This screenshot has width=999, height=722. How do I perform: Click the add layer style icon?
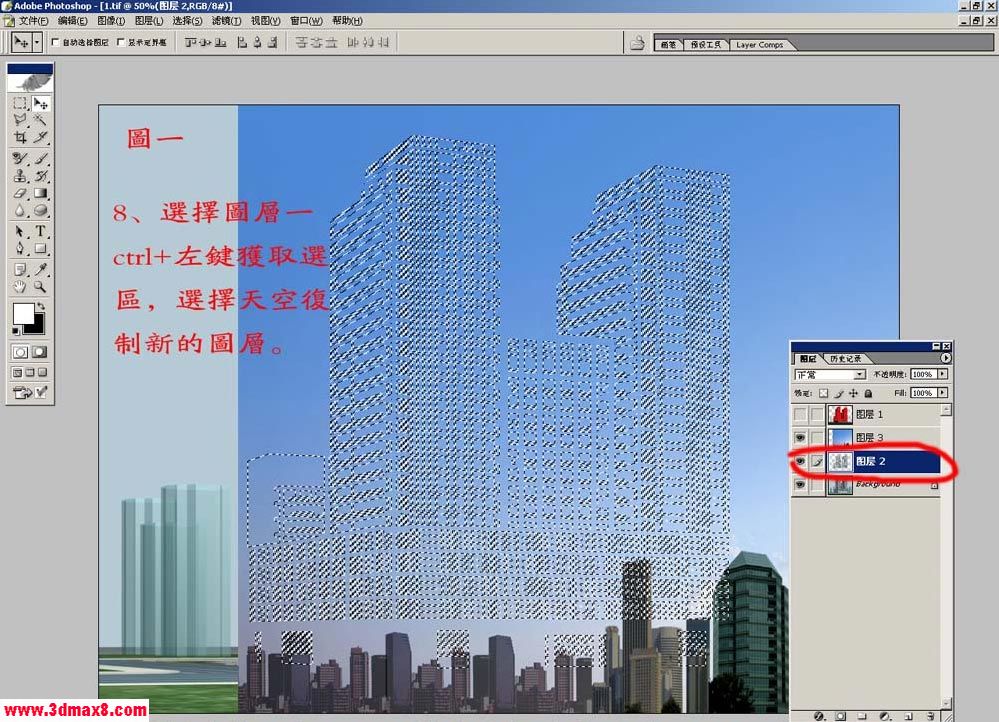[x=819, y=716]
